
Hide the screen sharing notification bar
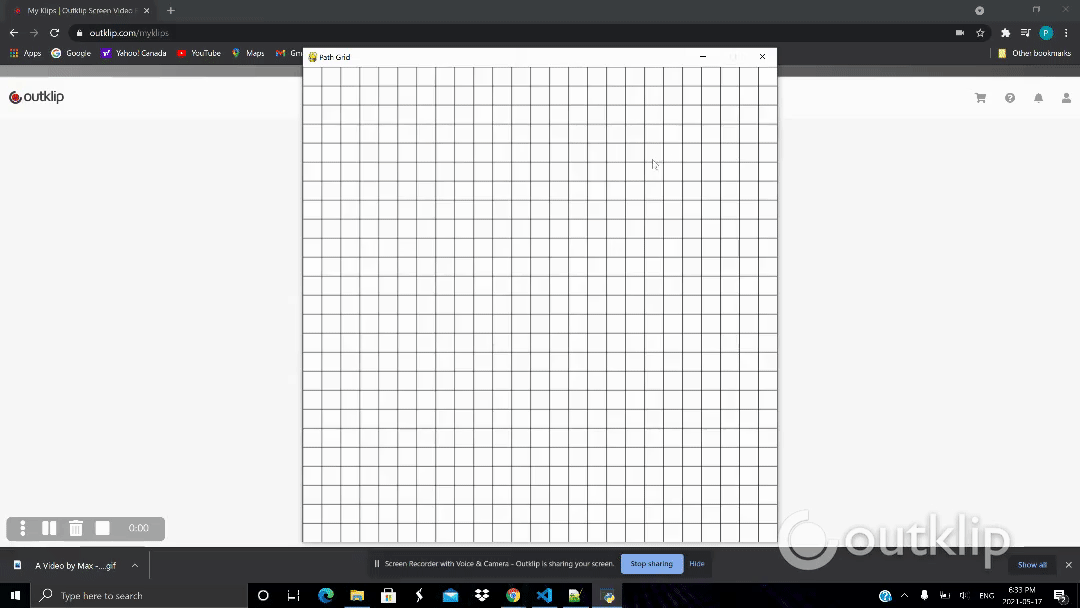pos(696,563)
